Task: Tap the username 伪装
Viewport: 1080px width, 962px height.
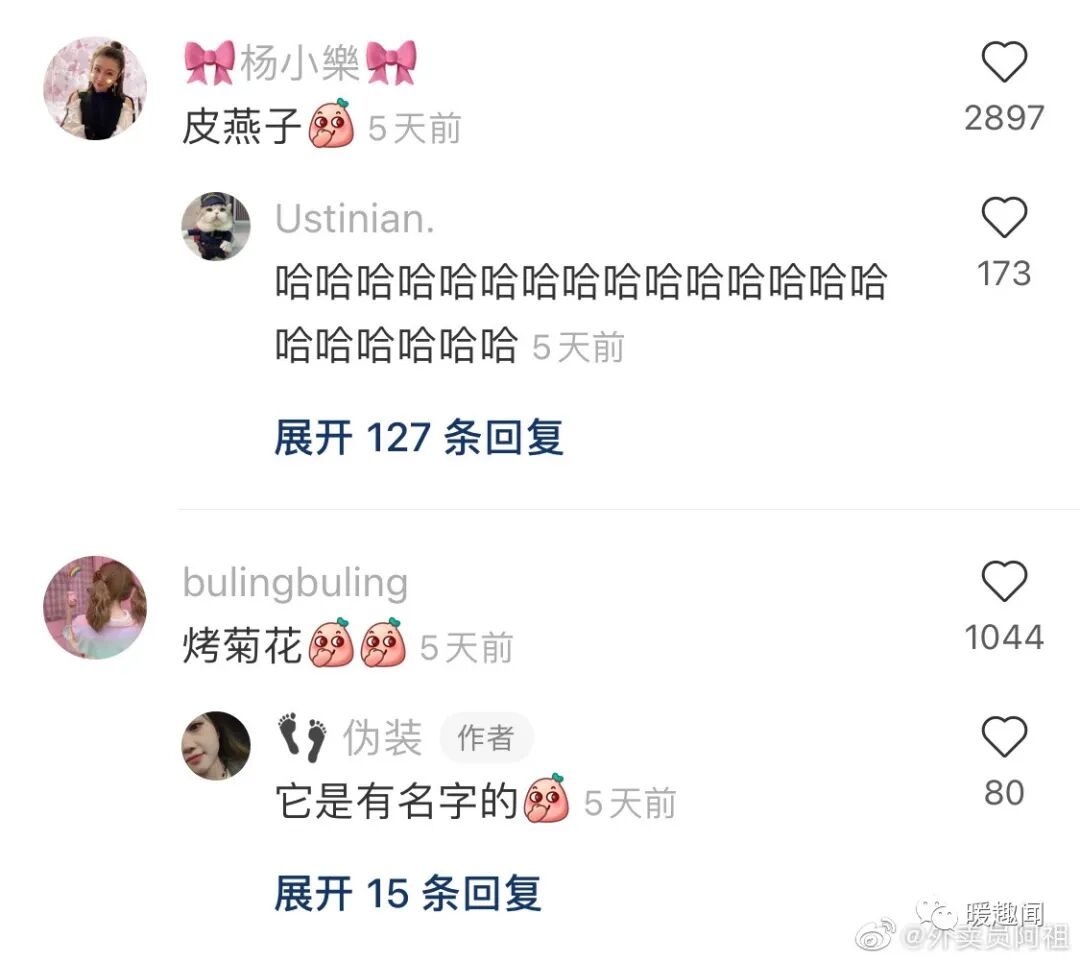Action: (382, 738)
